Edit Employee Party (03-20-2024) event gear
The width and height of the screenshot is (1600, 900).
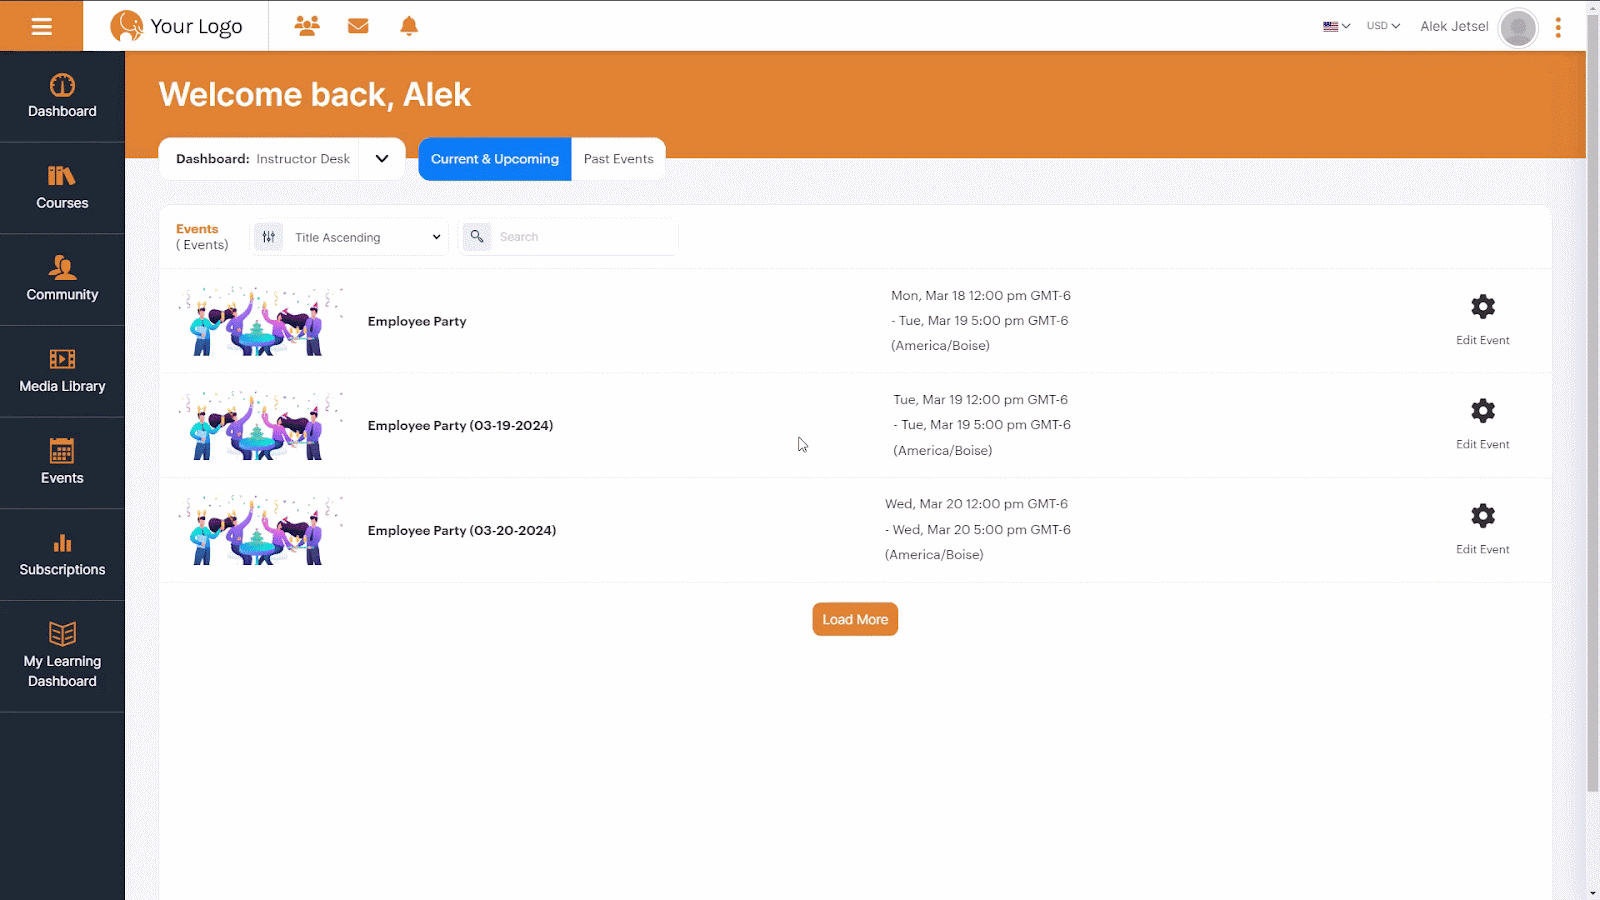coord(1483,516)
